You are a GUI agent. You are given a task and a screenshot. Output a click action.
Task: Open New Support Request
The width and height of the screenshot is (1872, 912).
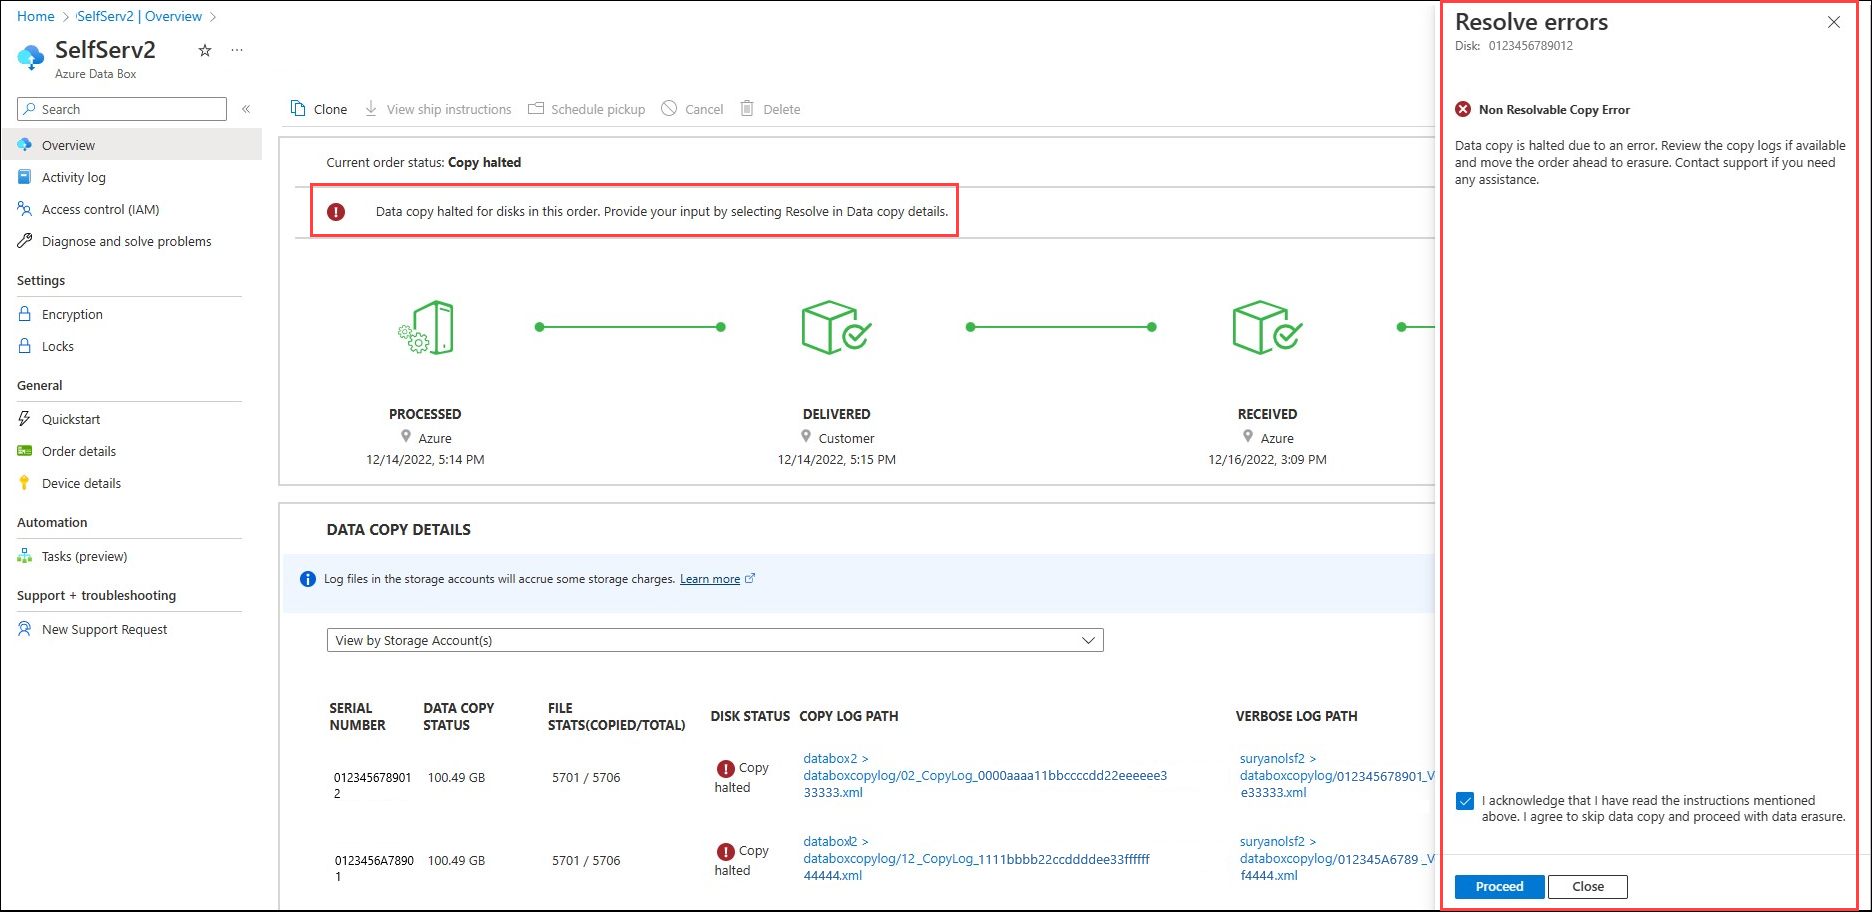pyautogui.click(x=104, y=629)
